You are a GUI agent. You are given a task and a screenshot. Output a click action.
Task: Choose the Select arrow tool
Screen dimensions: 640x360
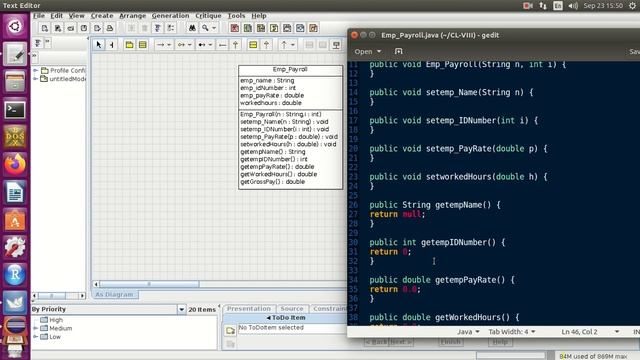(98, 45)
